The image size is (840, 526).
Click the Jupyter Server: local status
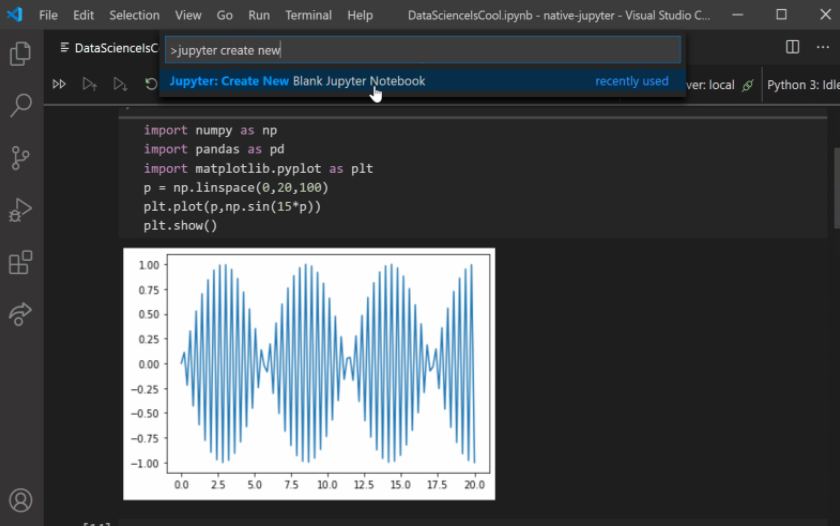(710, 85)
